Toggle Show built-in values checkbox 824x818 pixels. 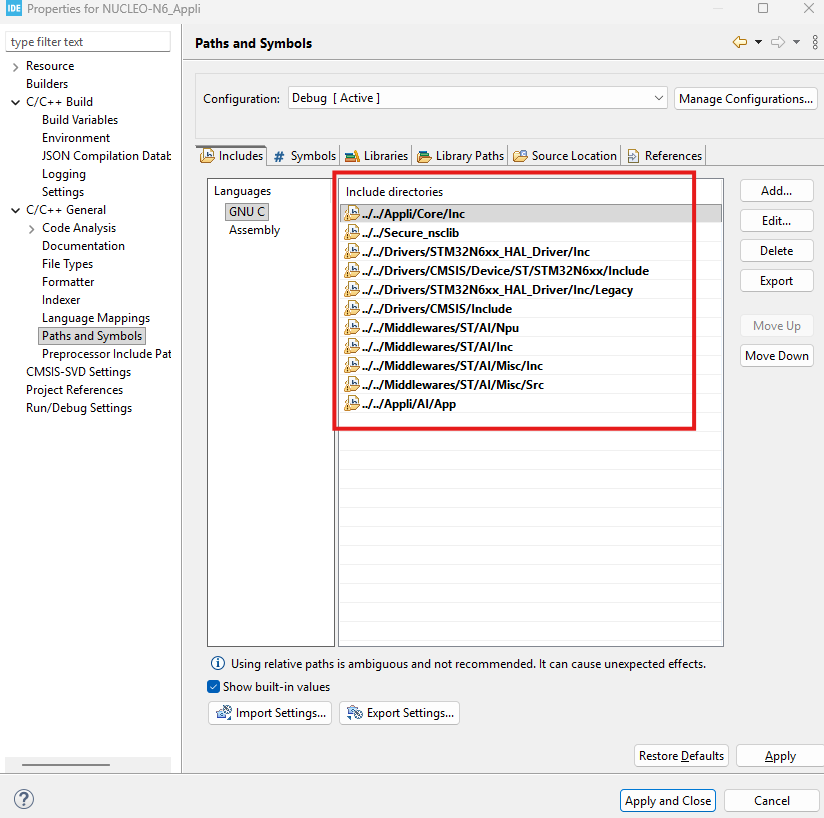[213, 687]
